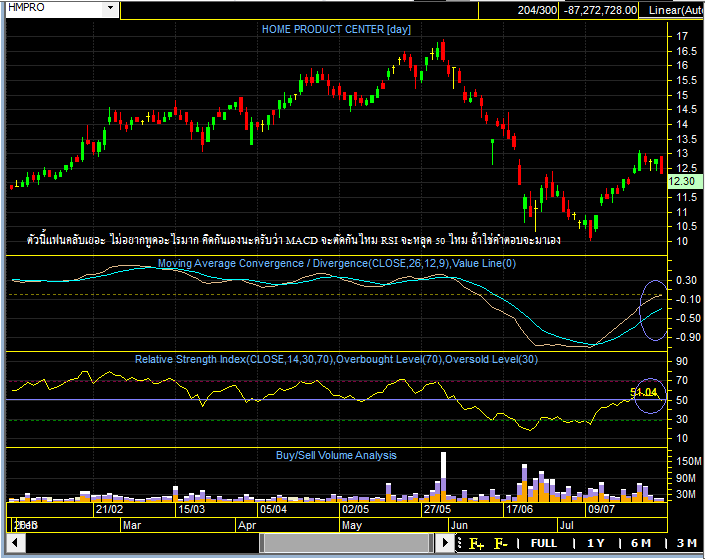Screen dimensions: 705x559
Task: Click the 02/05 date axis label
Action: 355,509
